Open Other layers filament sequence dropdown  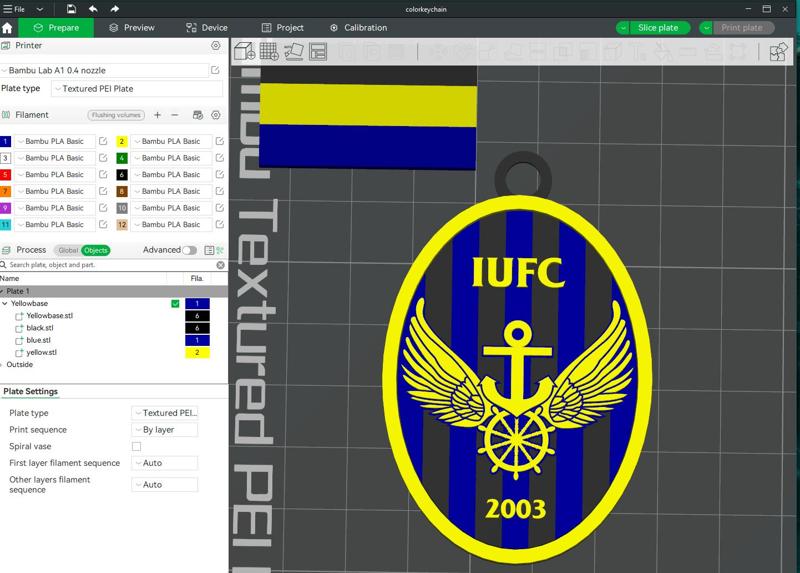tap(164, 484)
